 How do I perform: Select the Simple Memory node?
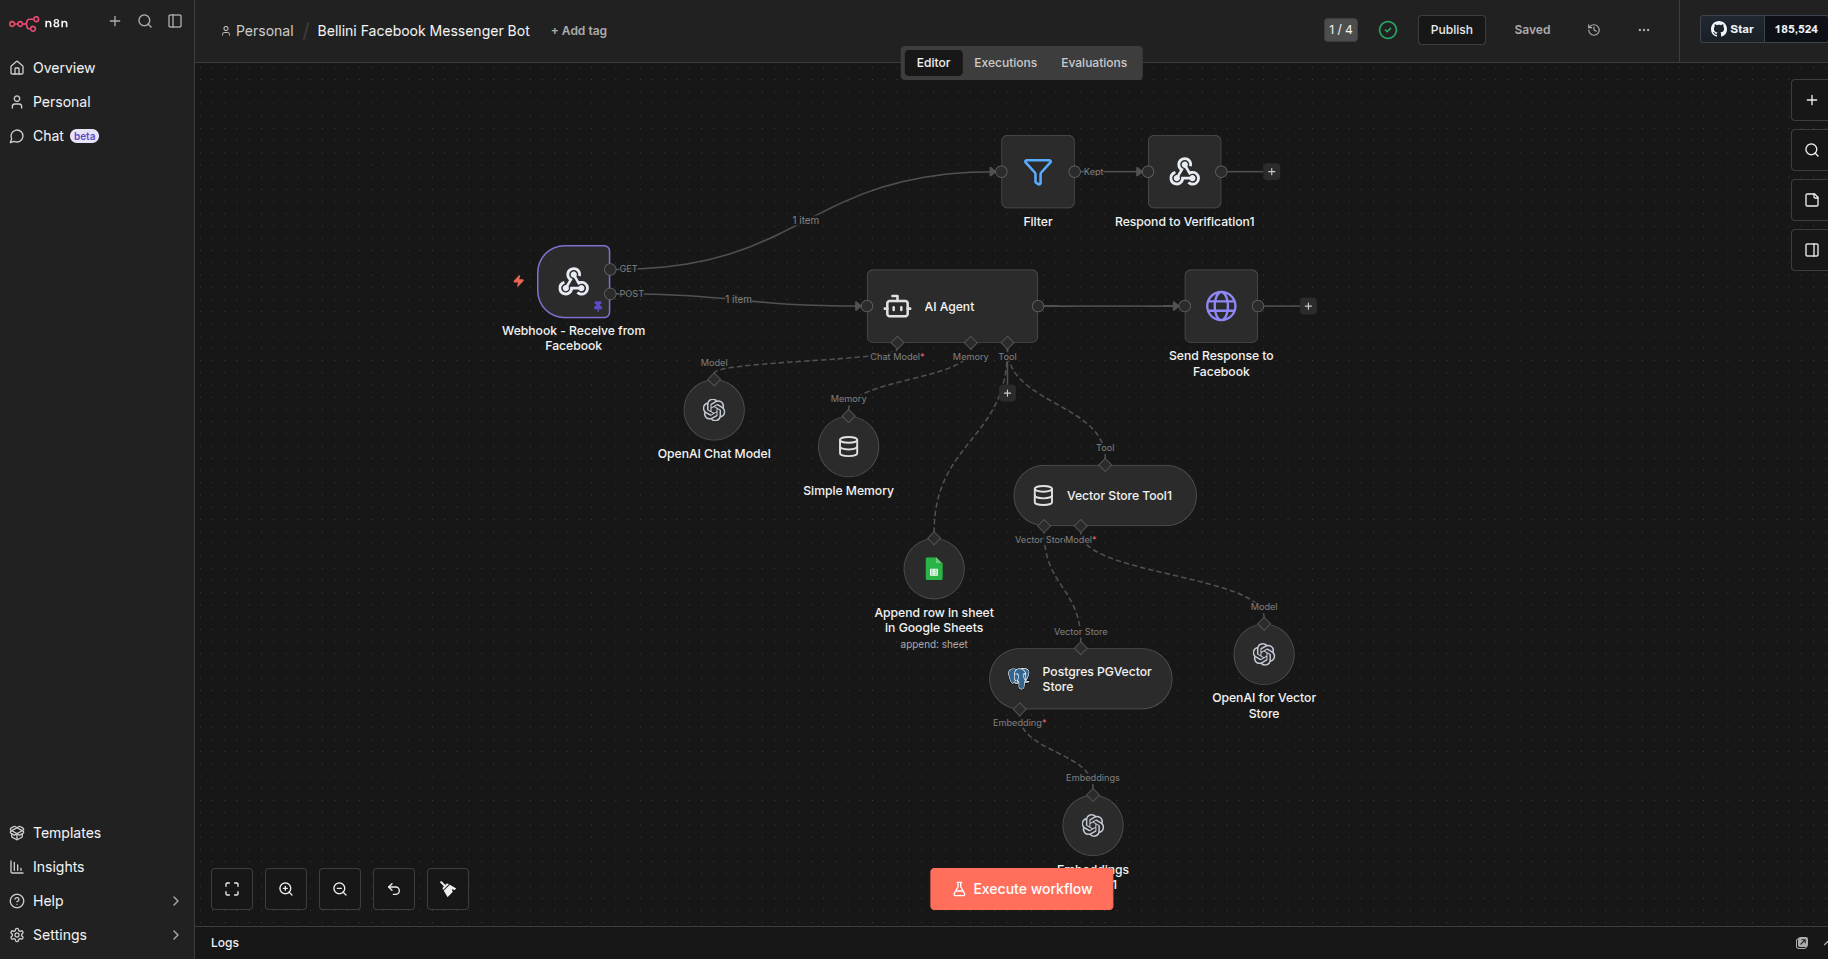(x=848, y=447)
